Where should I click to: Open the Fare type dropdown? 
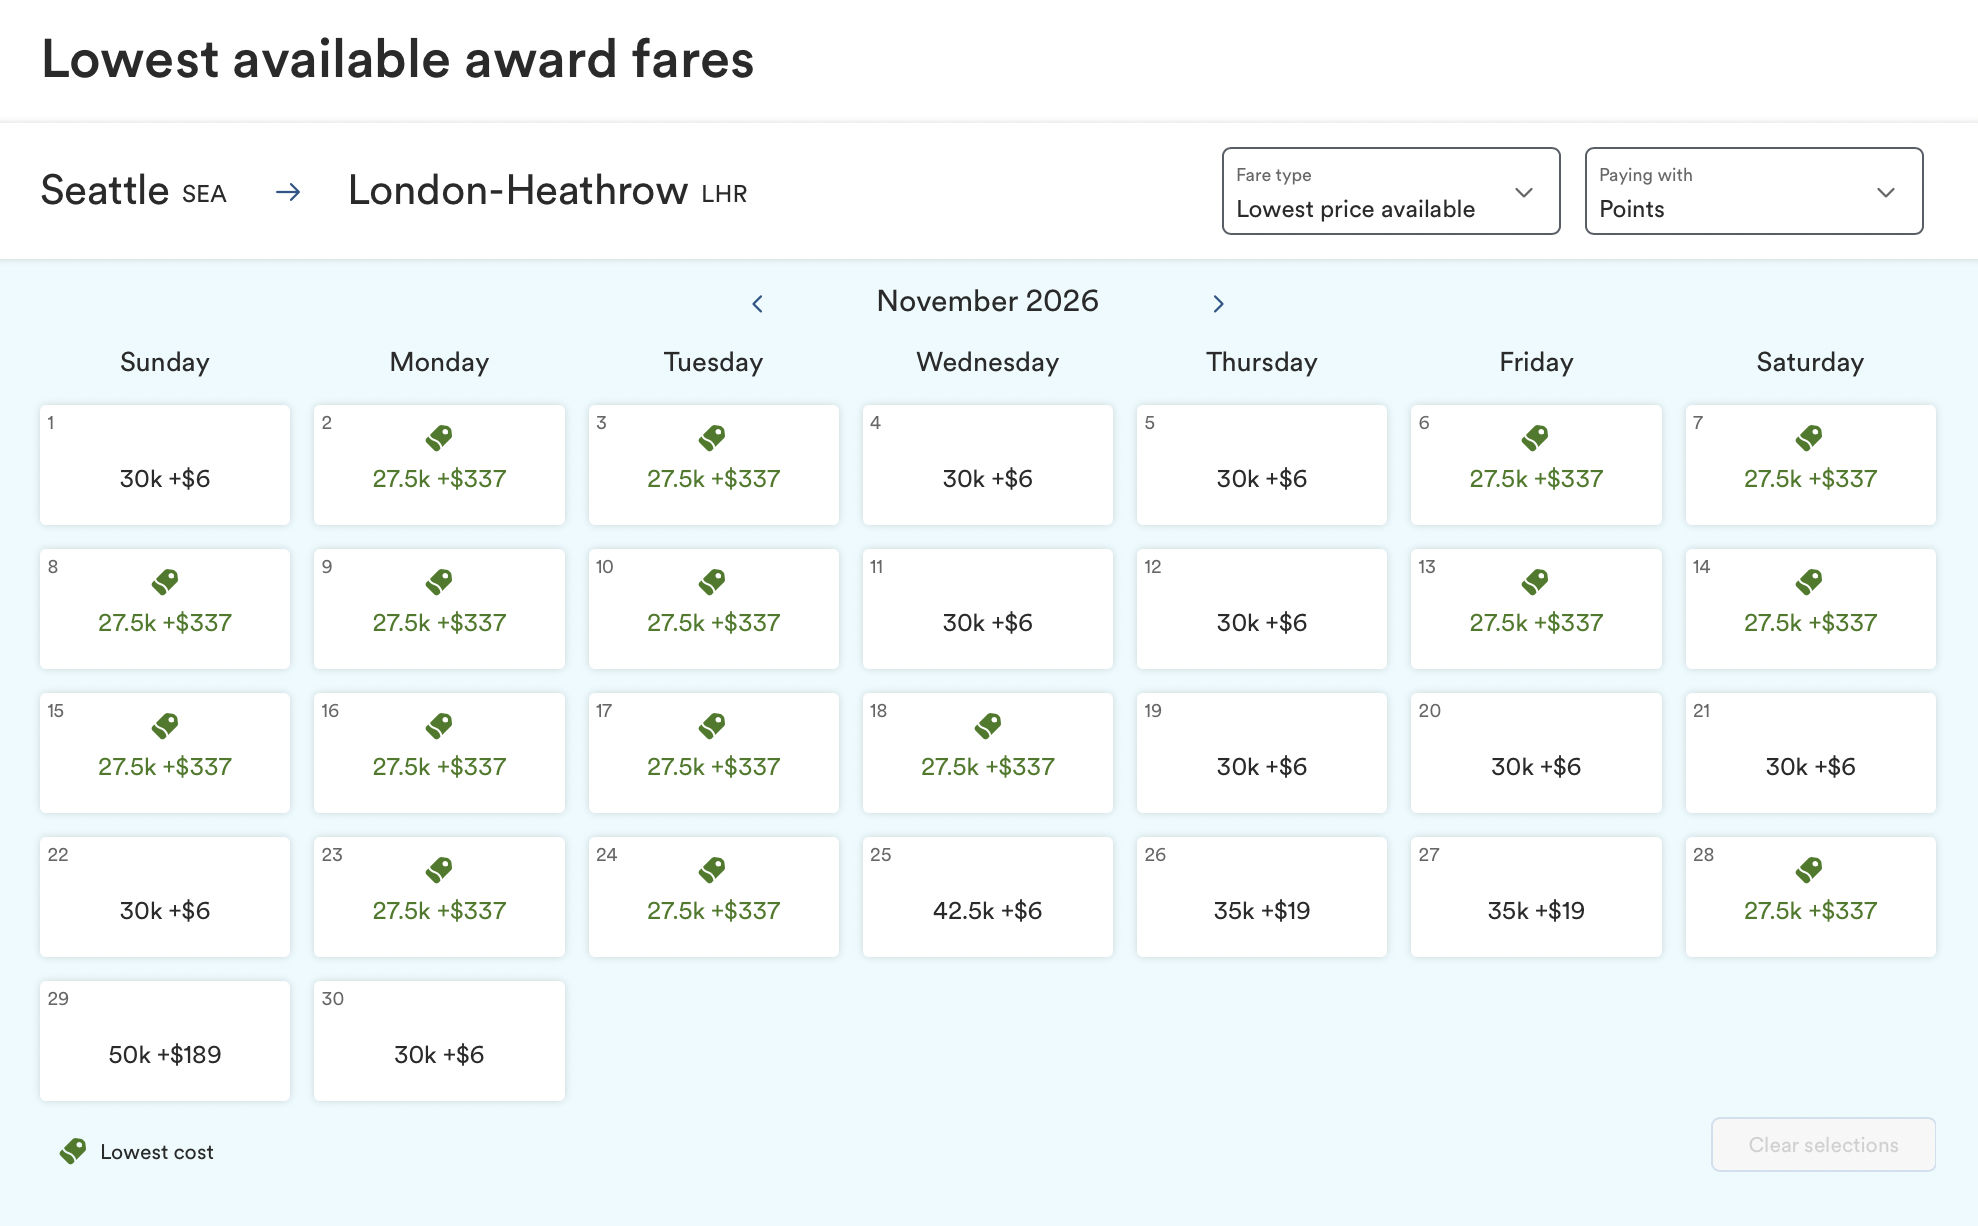(1390, 191)
